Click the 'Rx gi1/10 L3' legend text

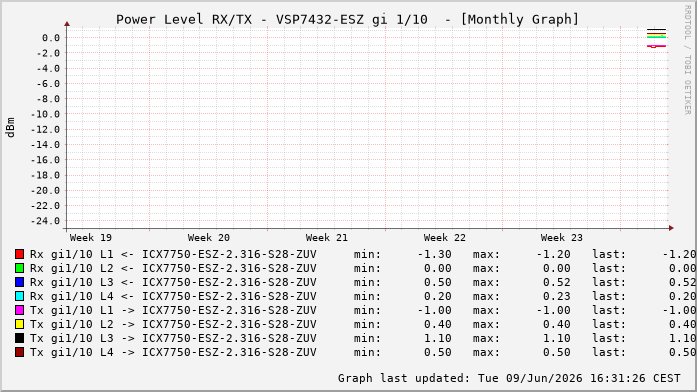[x=72, y=282]
